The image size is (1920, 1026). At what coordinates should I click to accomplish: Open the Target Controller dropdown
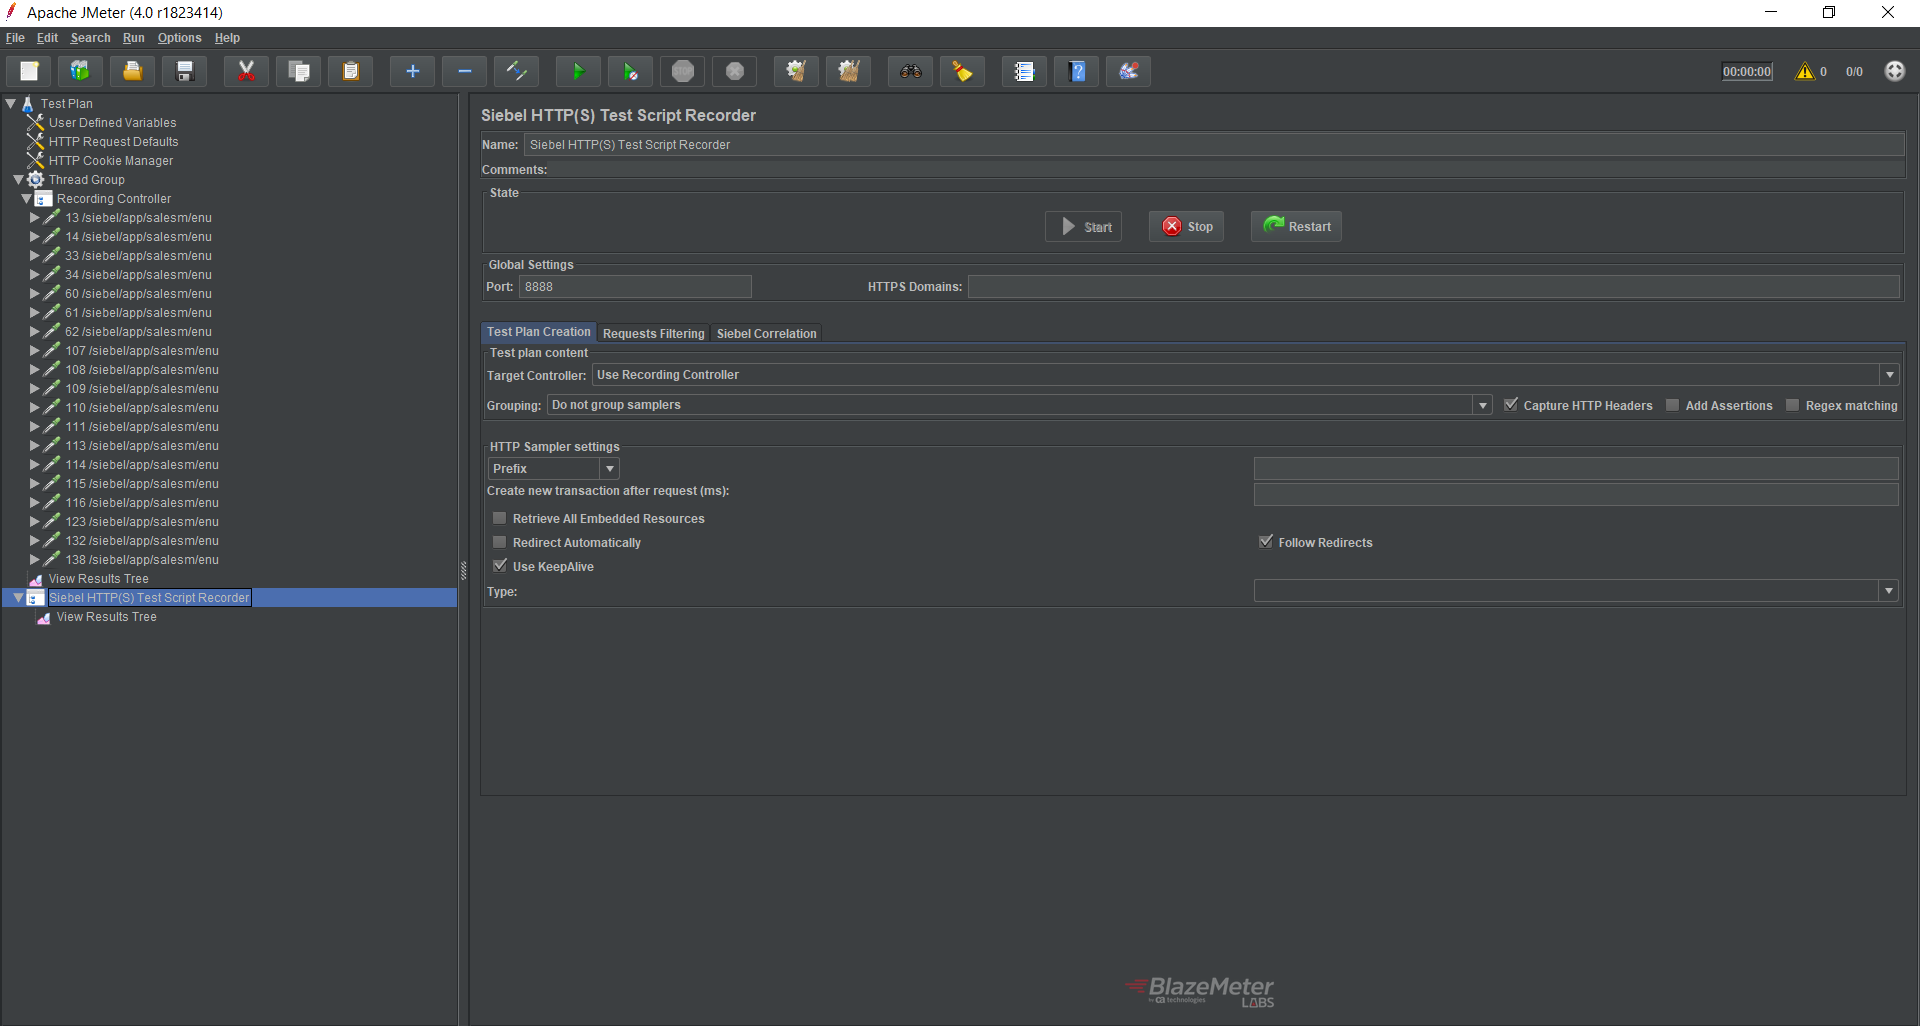tap(1889, 375)
